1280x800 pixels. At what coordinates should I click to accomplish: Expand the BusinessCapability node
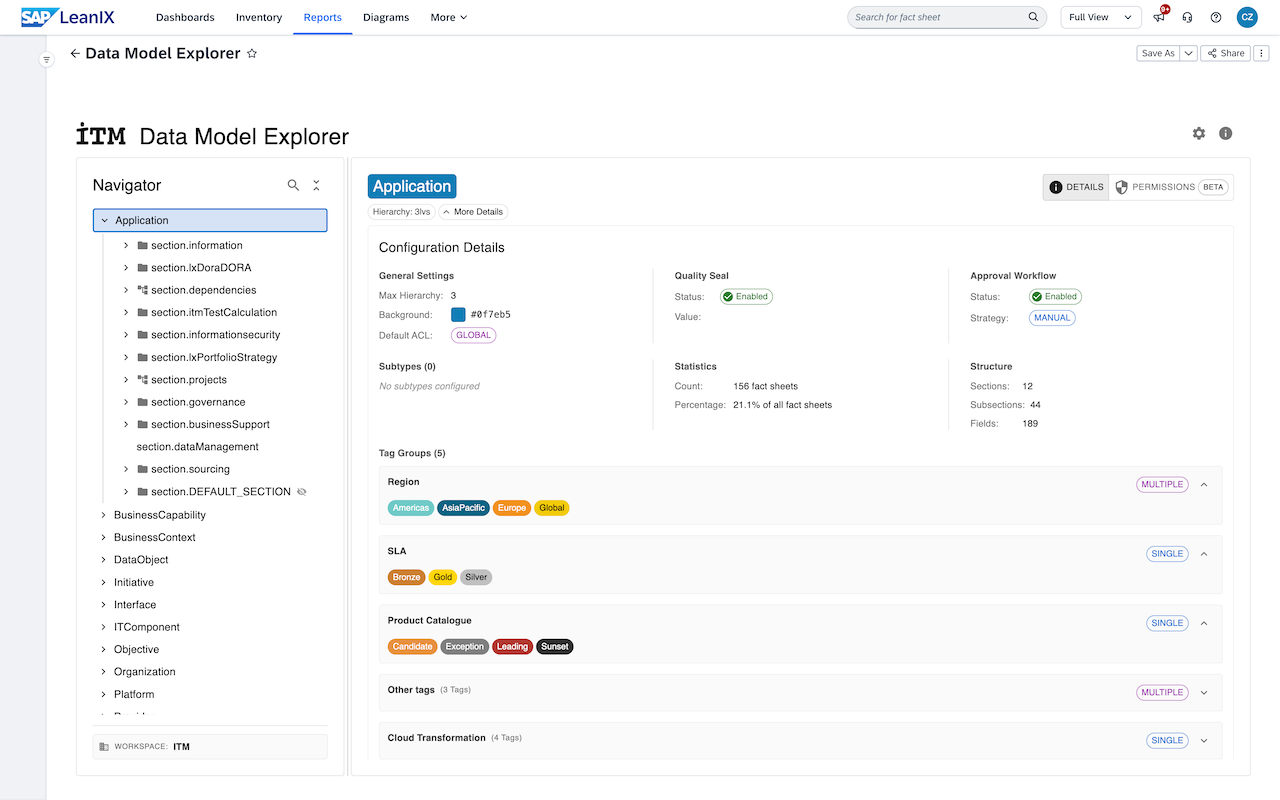point(103,515)
